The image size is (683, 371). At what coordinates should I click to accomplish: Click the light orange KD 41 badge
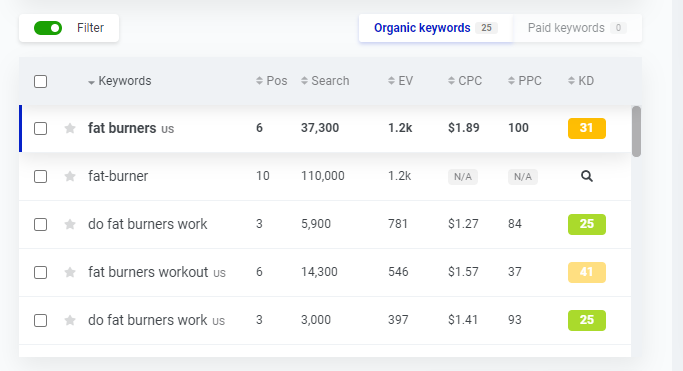(587, 272)
